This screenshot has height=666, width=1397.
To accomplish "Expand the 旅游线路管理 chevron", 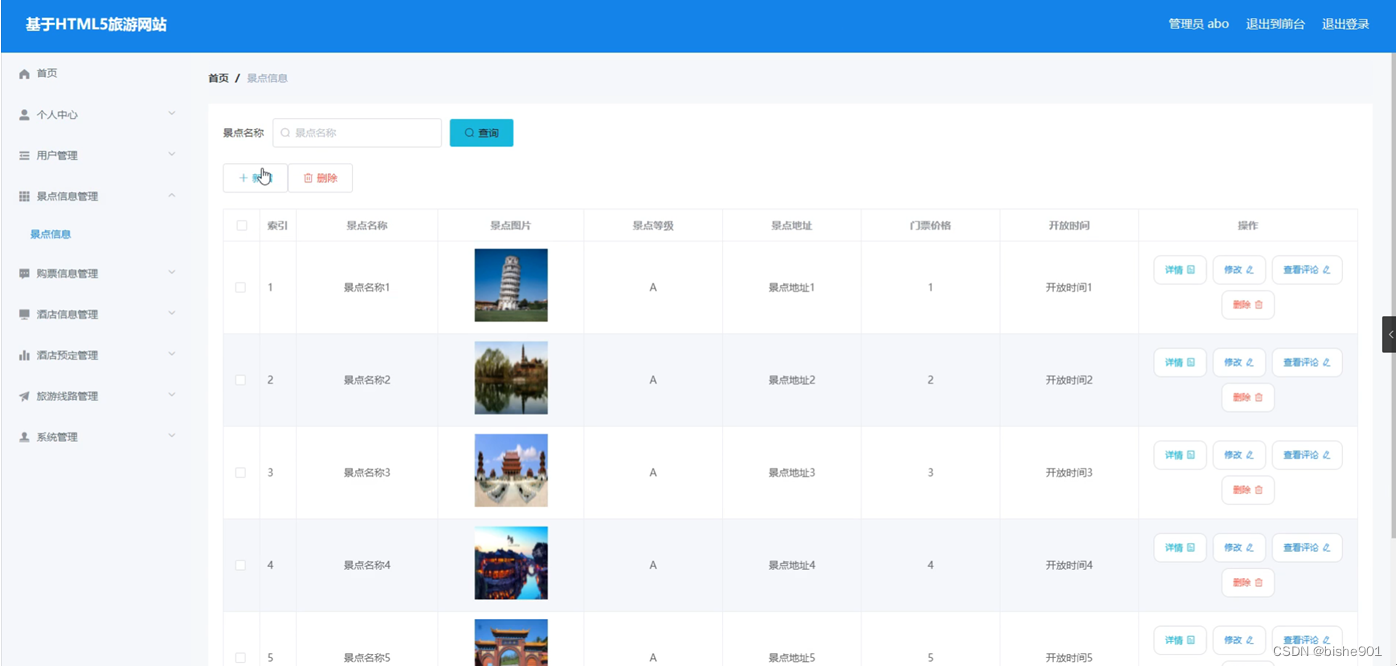I will pos(171,396).
